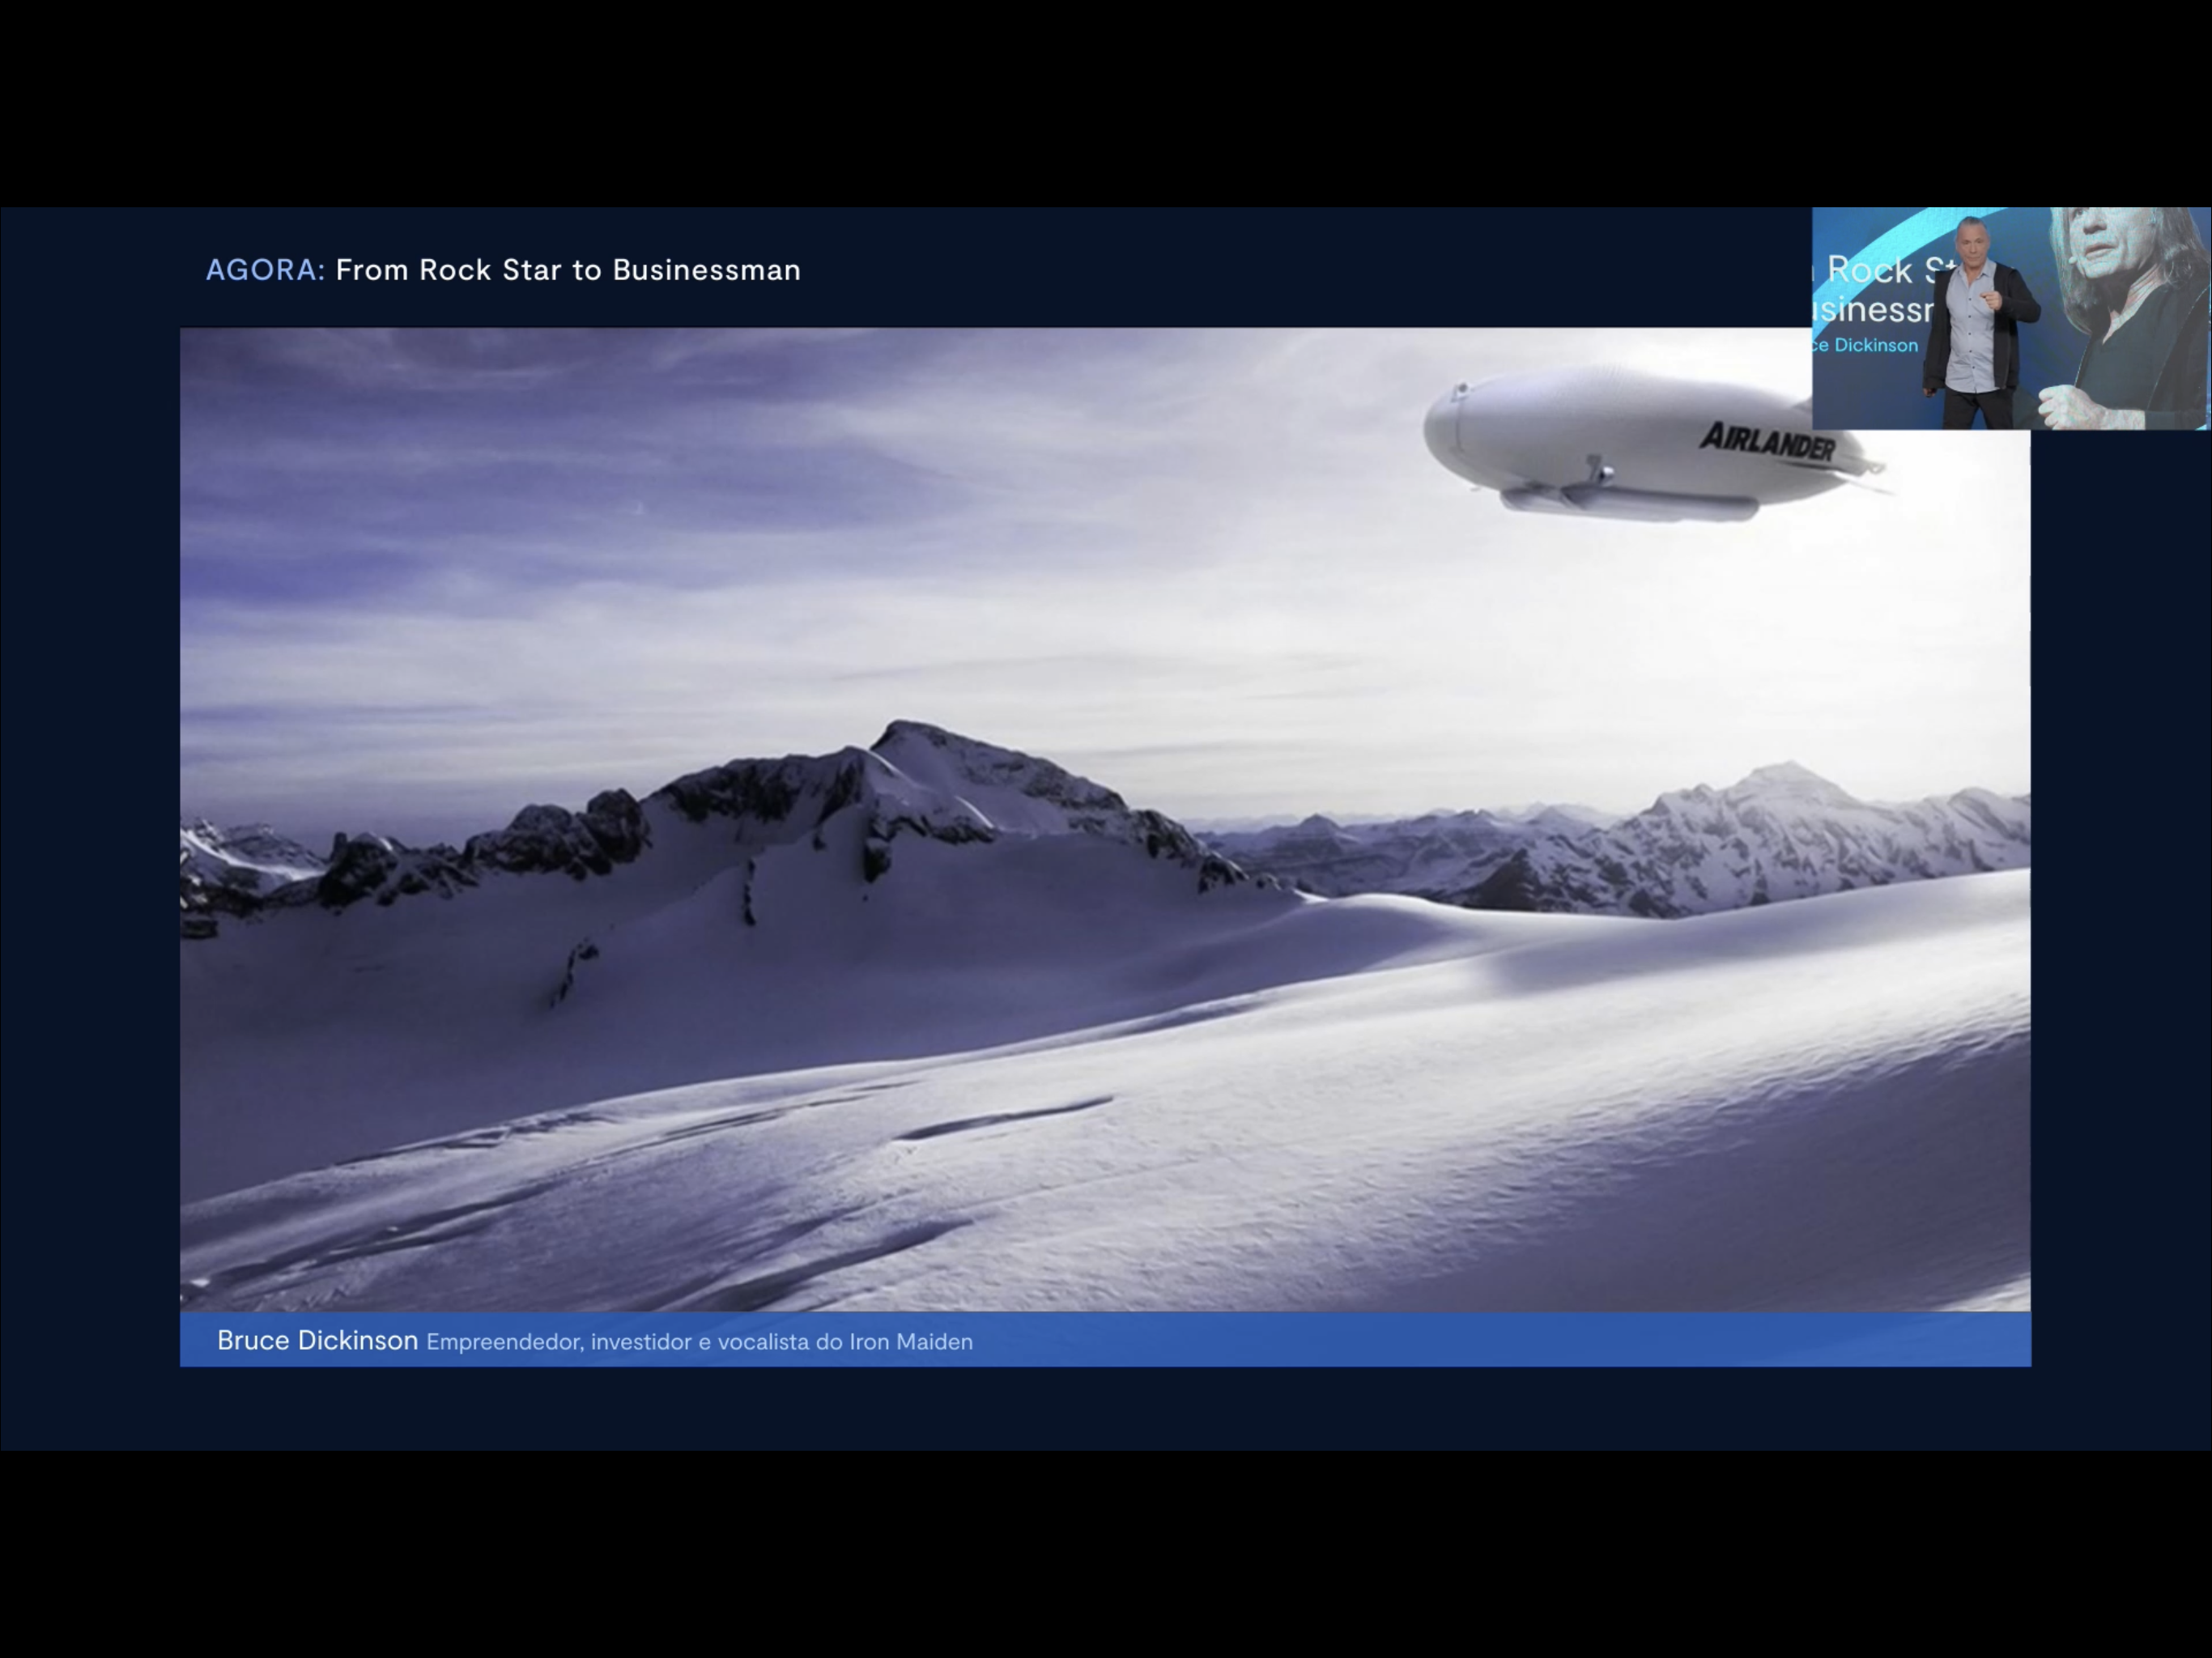Click the Bruce Dickinson name in lower banner

click(317, 1340)
